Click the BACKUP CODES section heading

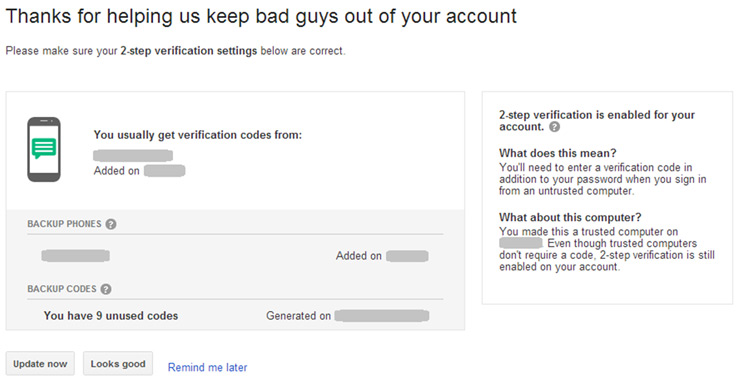62,289
